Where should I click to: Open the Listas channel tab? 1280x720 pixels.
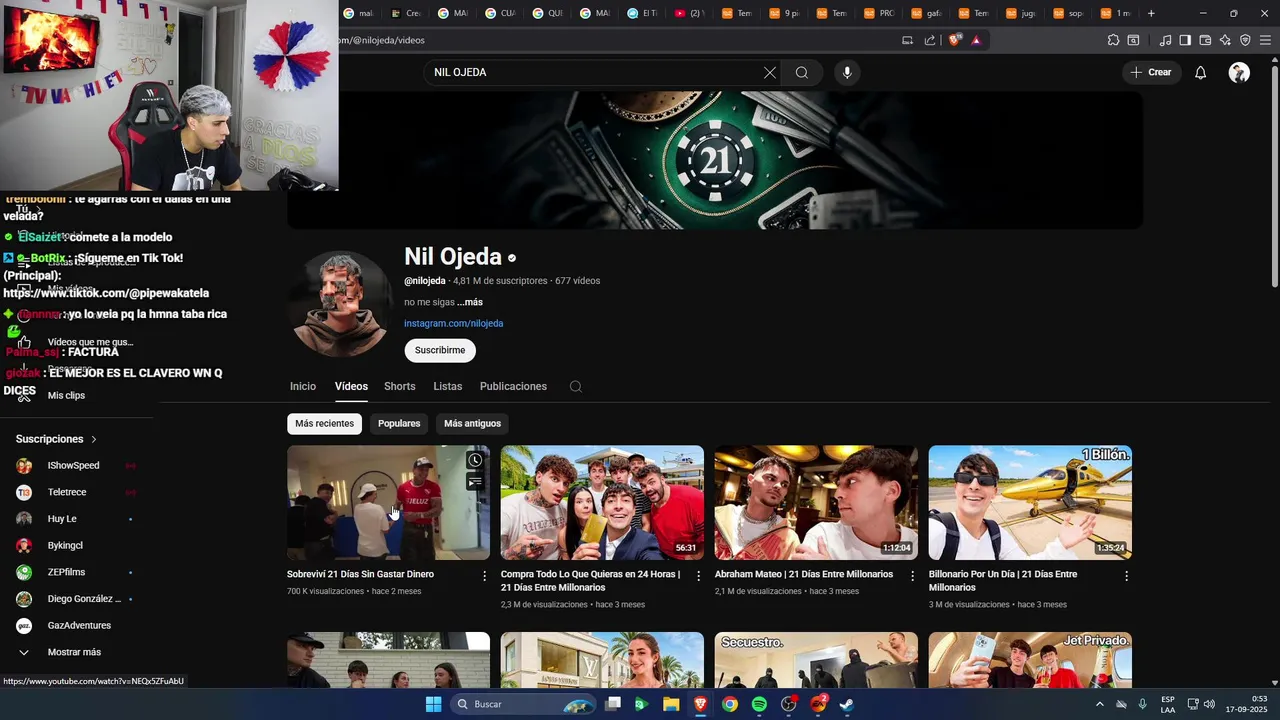(447, 386)
